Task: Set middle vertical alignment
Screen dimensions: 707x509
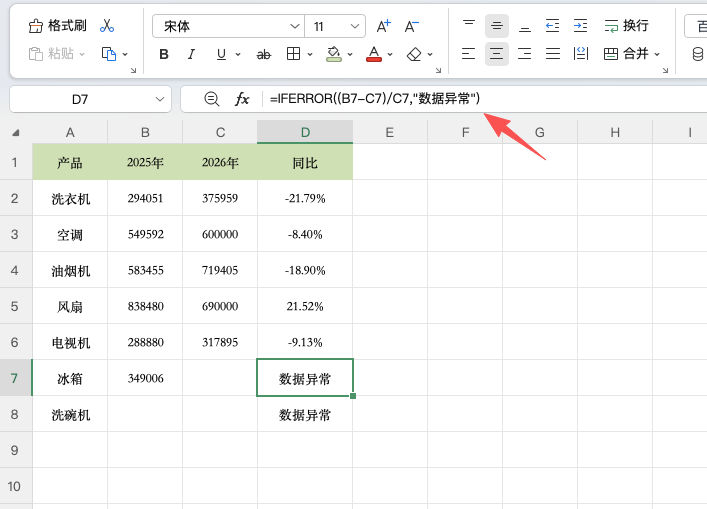Action: tap(497, 26)
